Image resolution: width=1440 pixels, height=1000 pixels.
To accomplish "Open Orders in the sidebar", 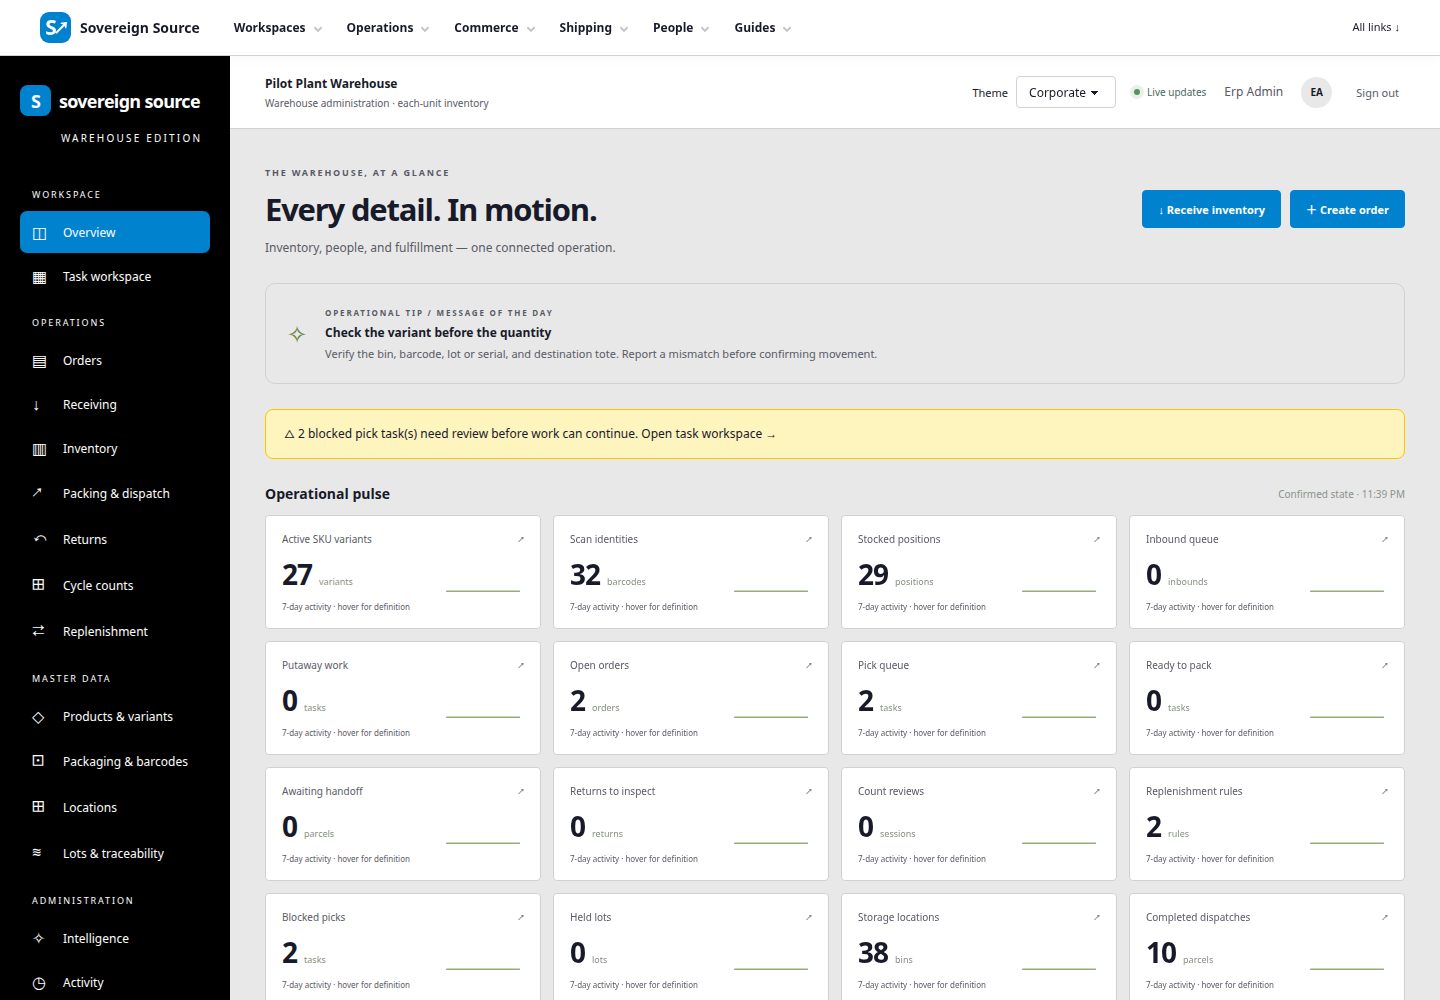I will coord(115,361).
